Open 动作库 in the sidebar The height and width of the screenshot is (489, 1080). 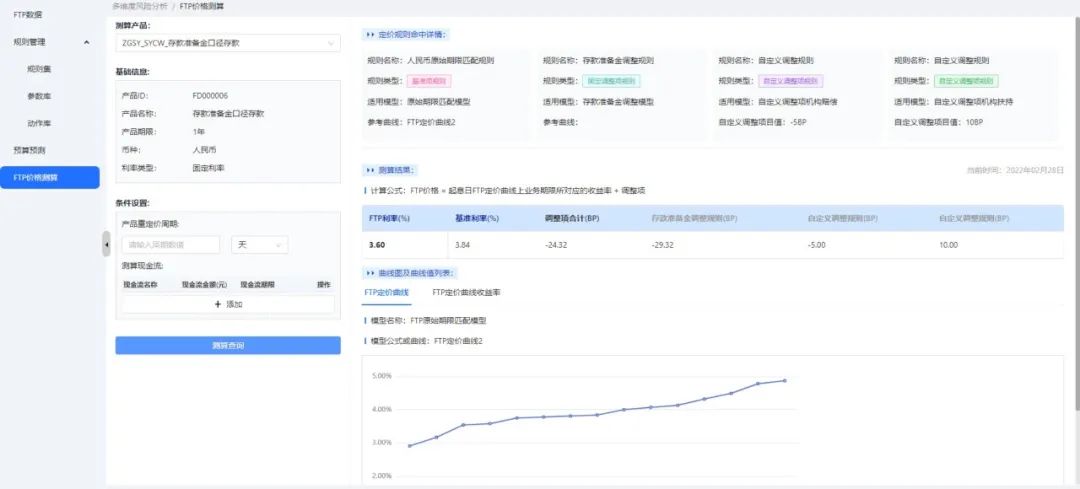39,123
